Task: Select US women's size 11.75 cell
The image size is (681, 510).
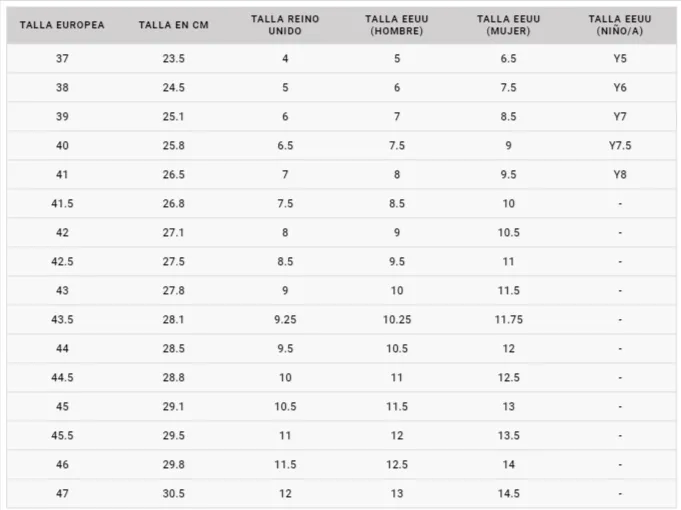Action: point(509,320)
